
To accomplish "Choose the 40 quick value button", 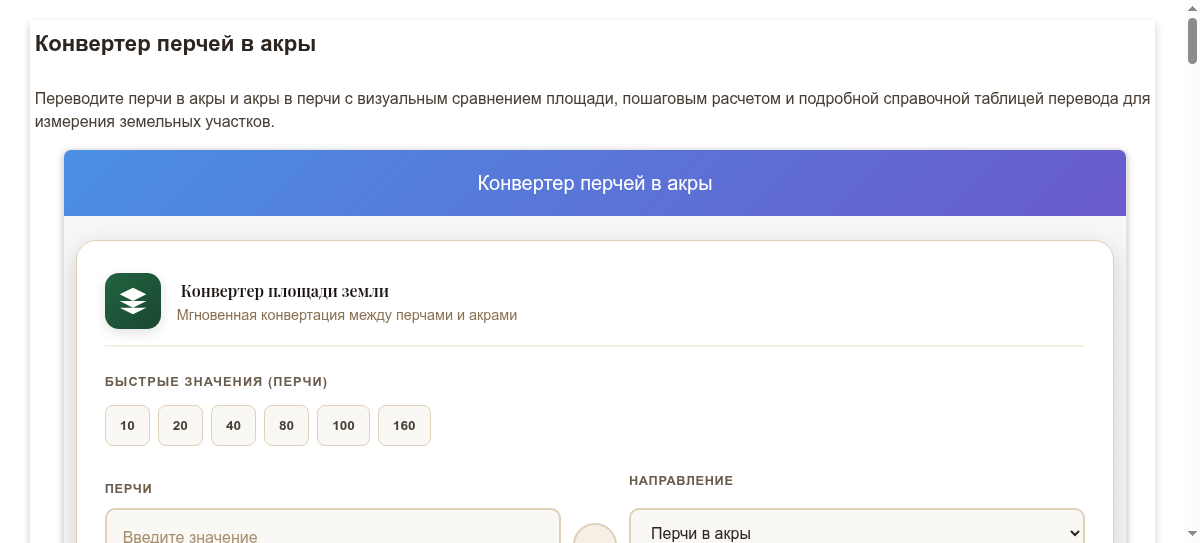I will point(233,425).
